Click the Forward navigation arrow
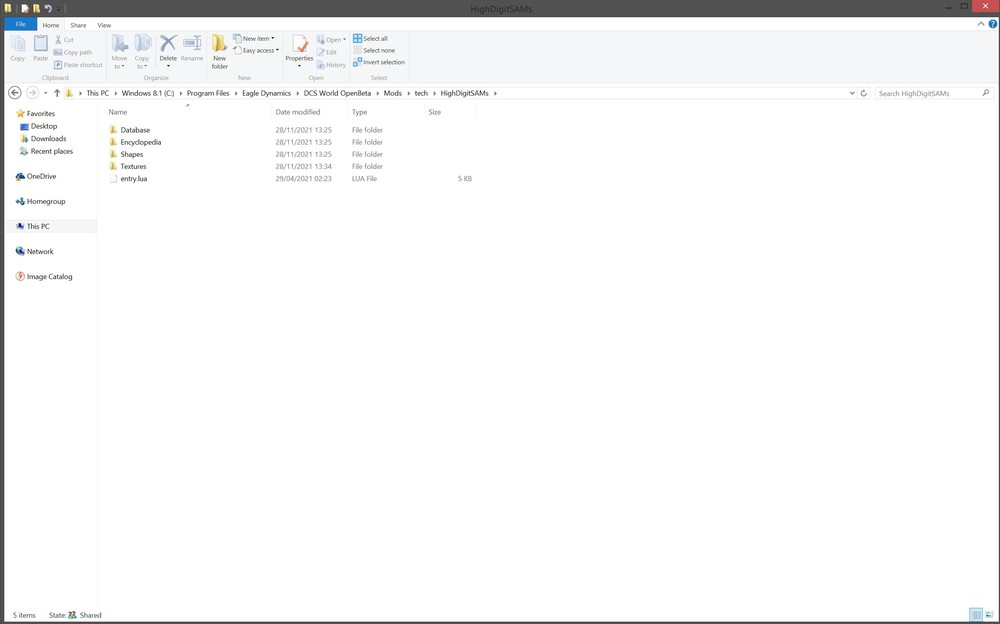The image size is (1000, 624). pos(32,93)
